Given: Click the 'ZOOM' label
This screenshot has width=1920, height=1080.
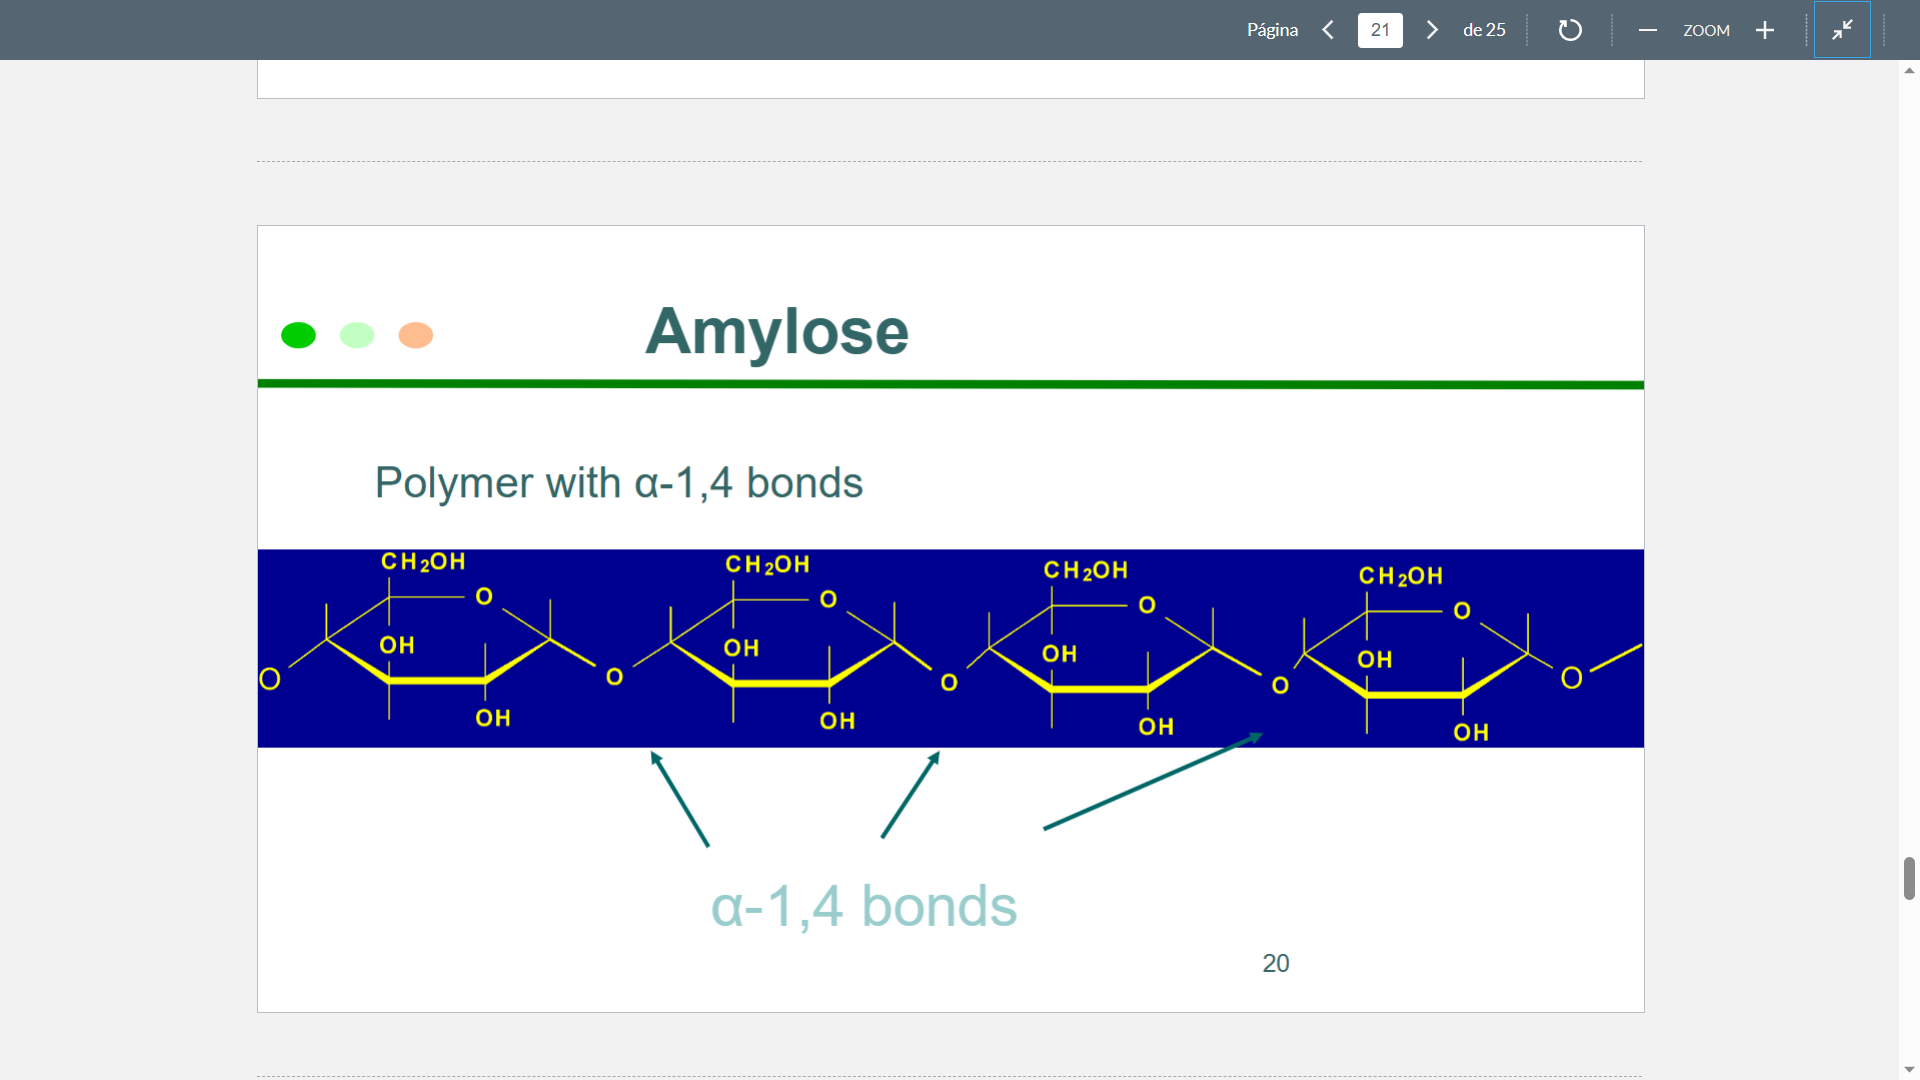Looking at the screenshot, I should coord(1706,30).
